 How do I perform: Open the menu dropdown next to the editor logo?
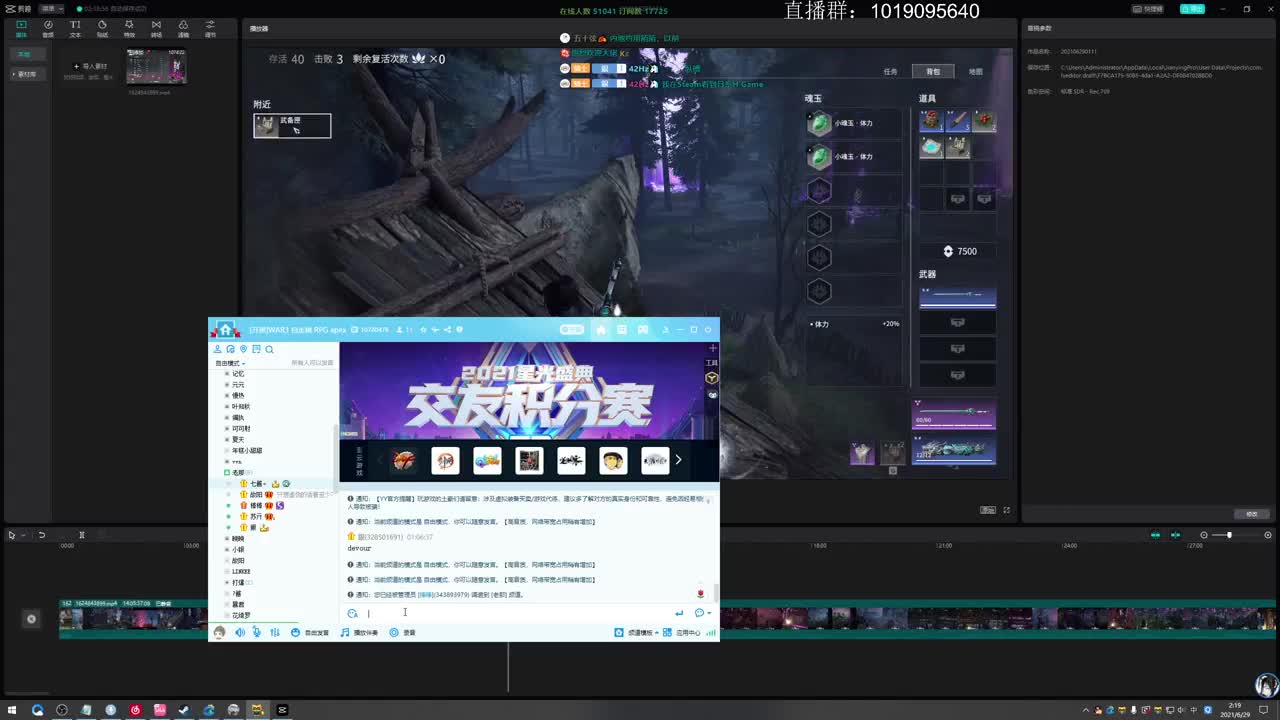[x=52, y=8]
